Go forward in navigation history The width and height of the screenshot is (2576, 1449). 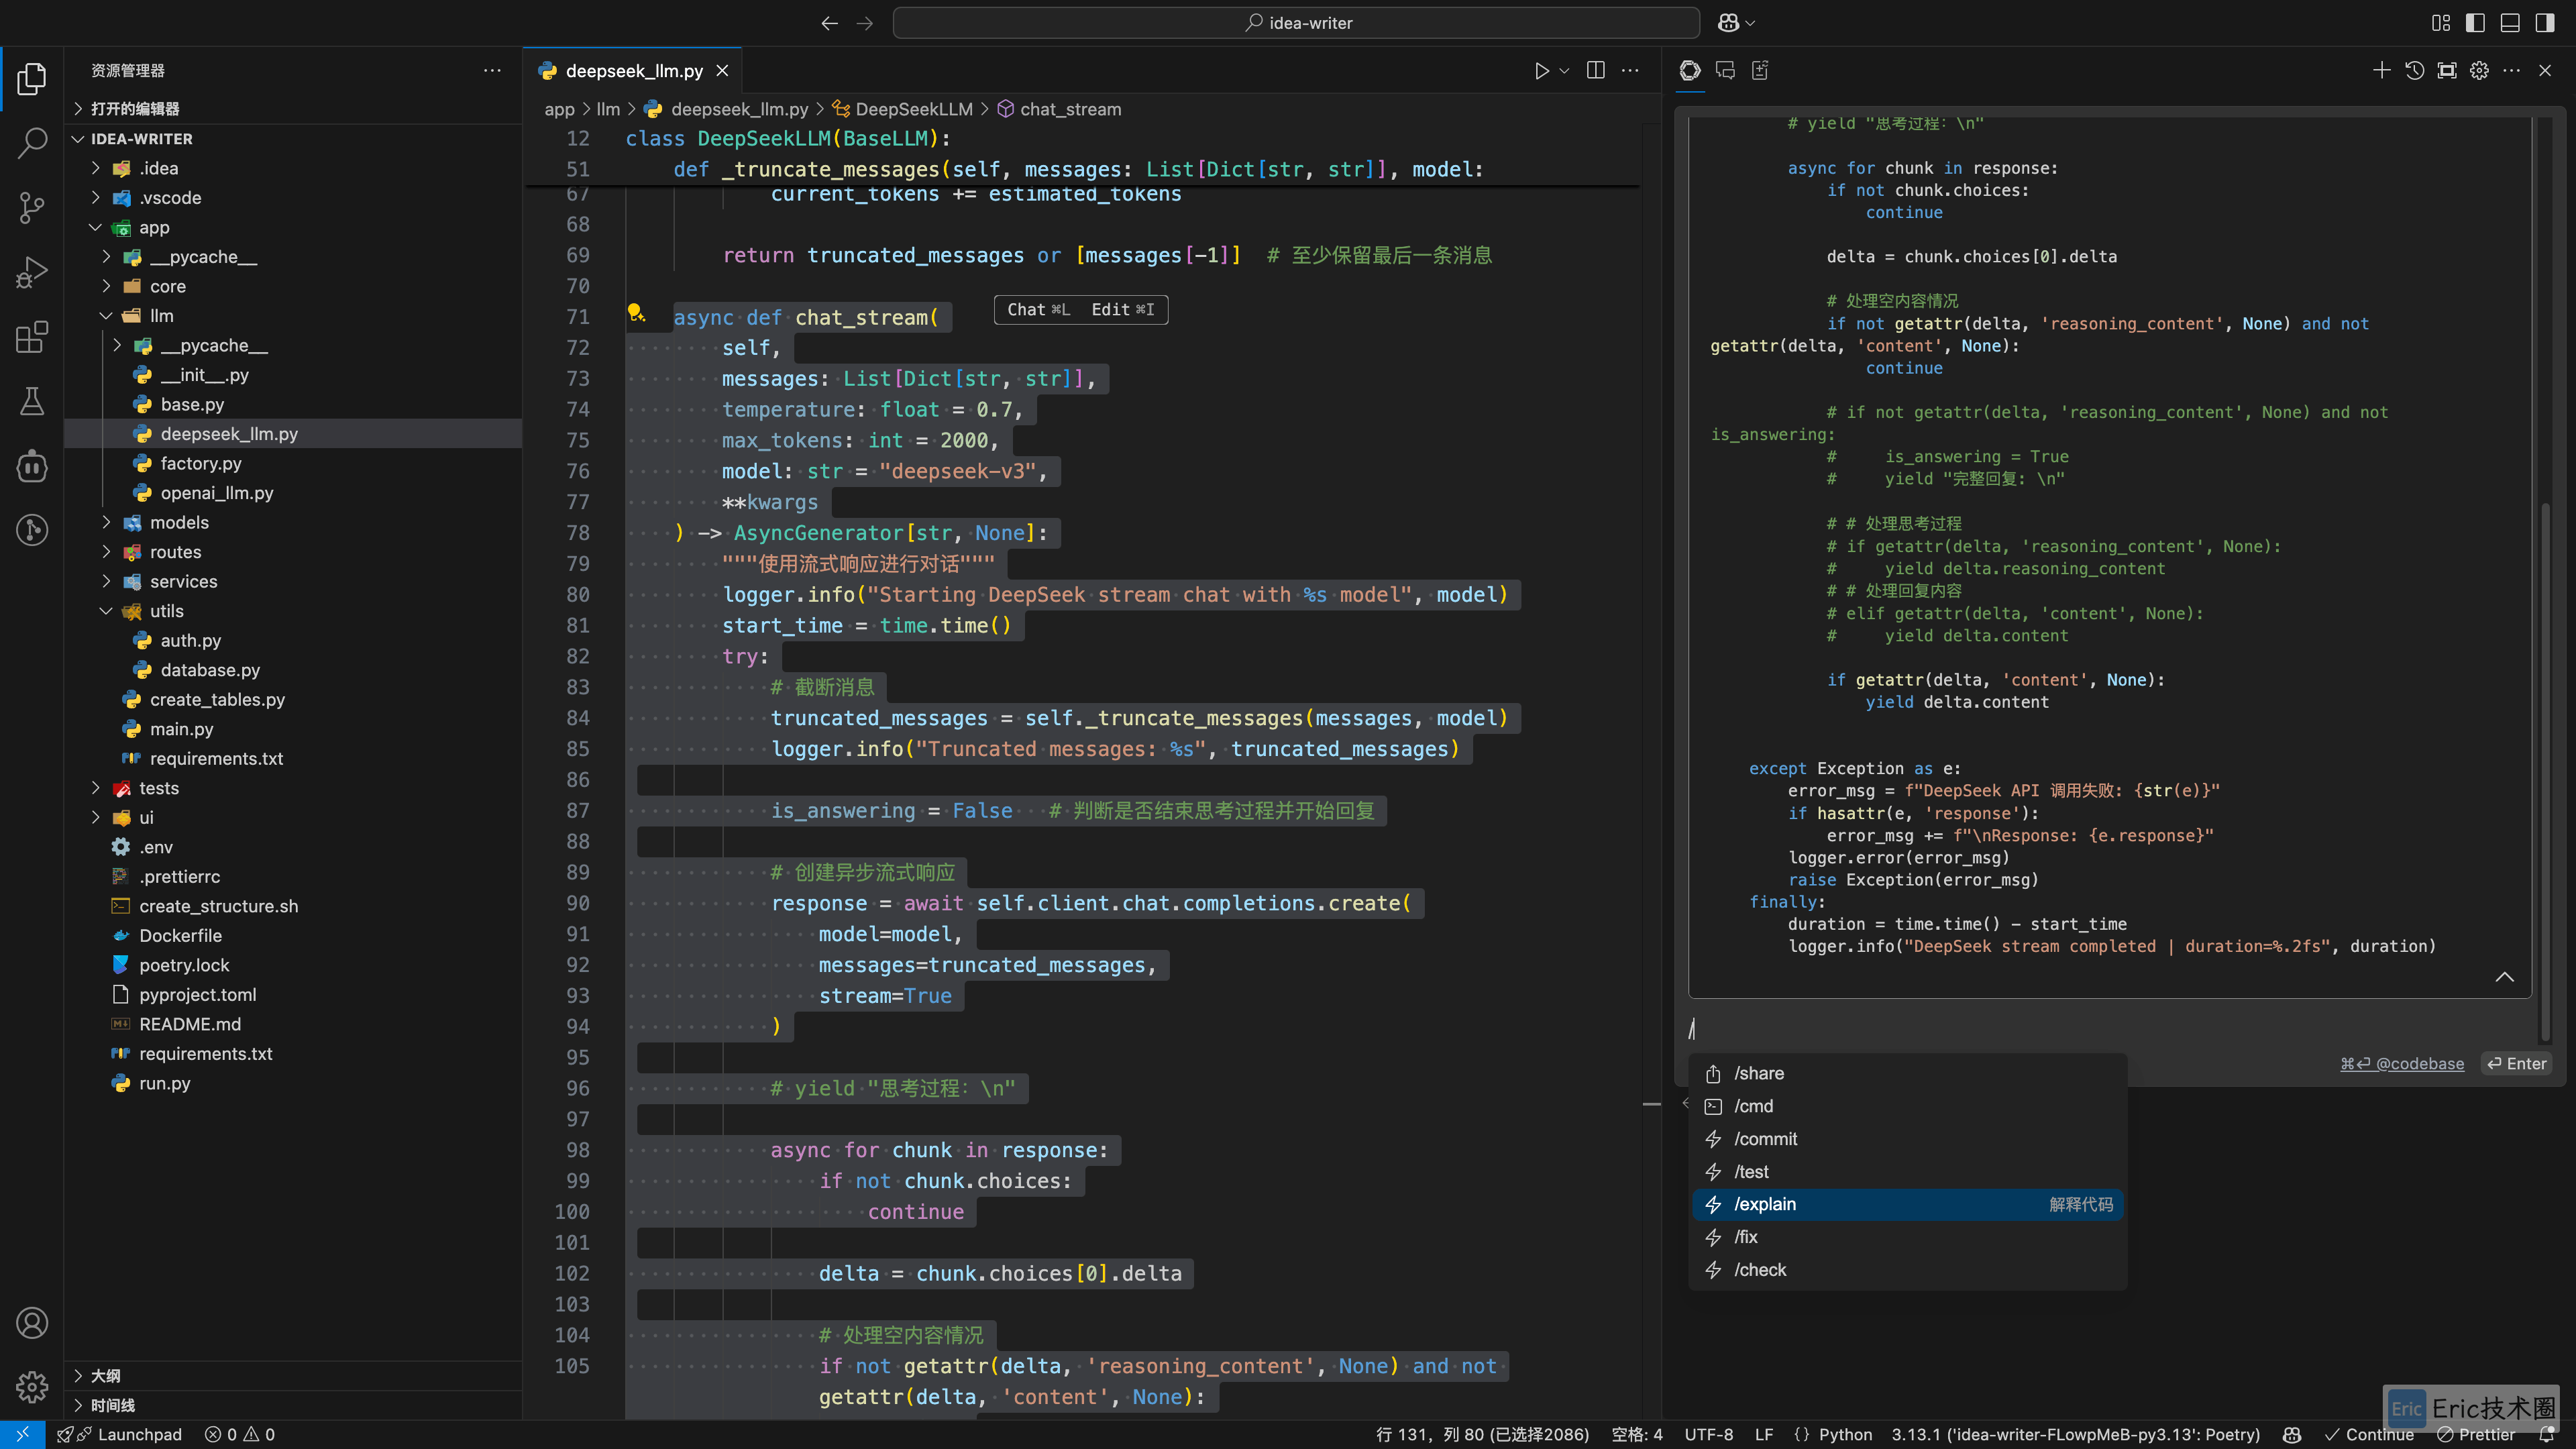coord(865,23)
